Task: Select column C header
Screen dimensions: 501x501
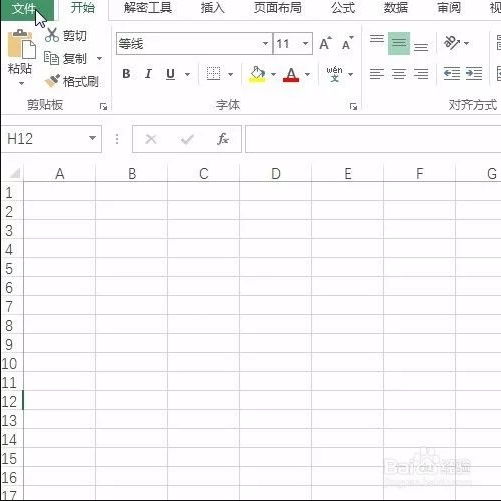Action: point(203,174)
